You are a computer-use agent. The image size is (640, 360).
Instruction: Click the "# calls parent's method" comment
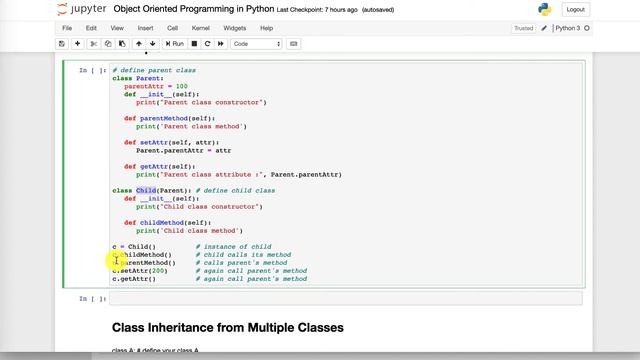pyautogui.click(x=242, y=262)
